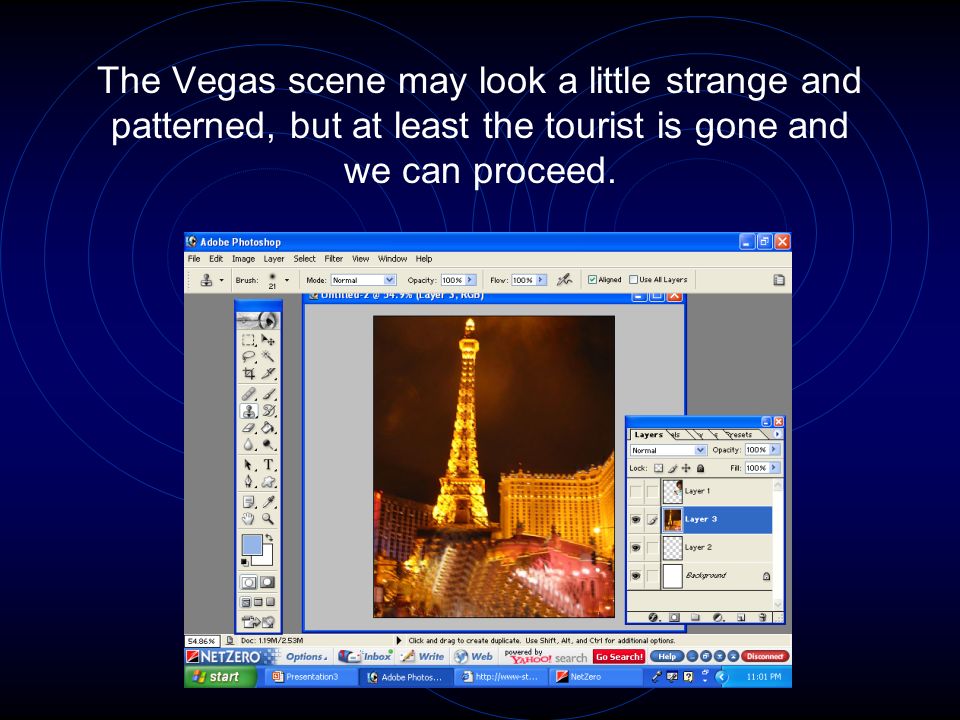Choose the Dodge tool
The image size is (960, 720).
(268, 444)
